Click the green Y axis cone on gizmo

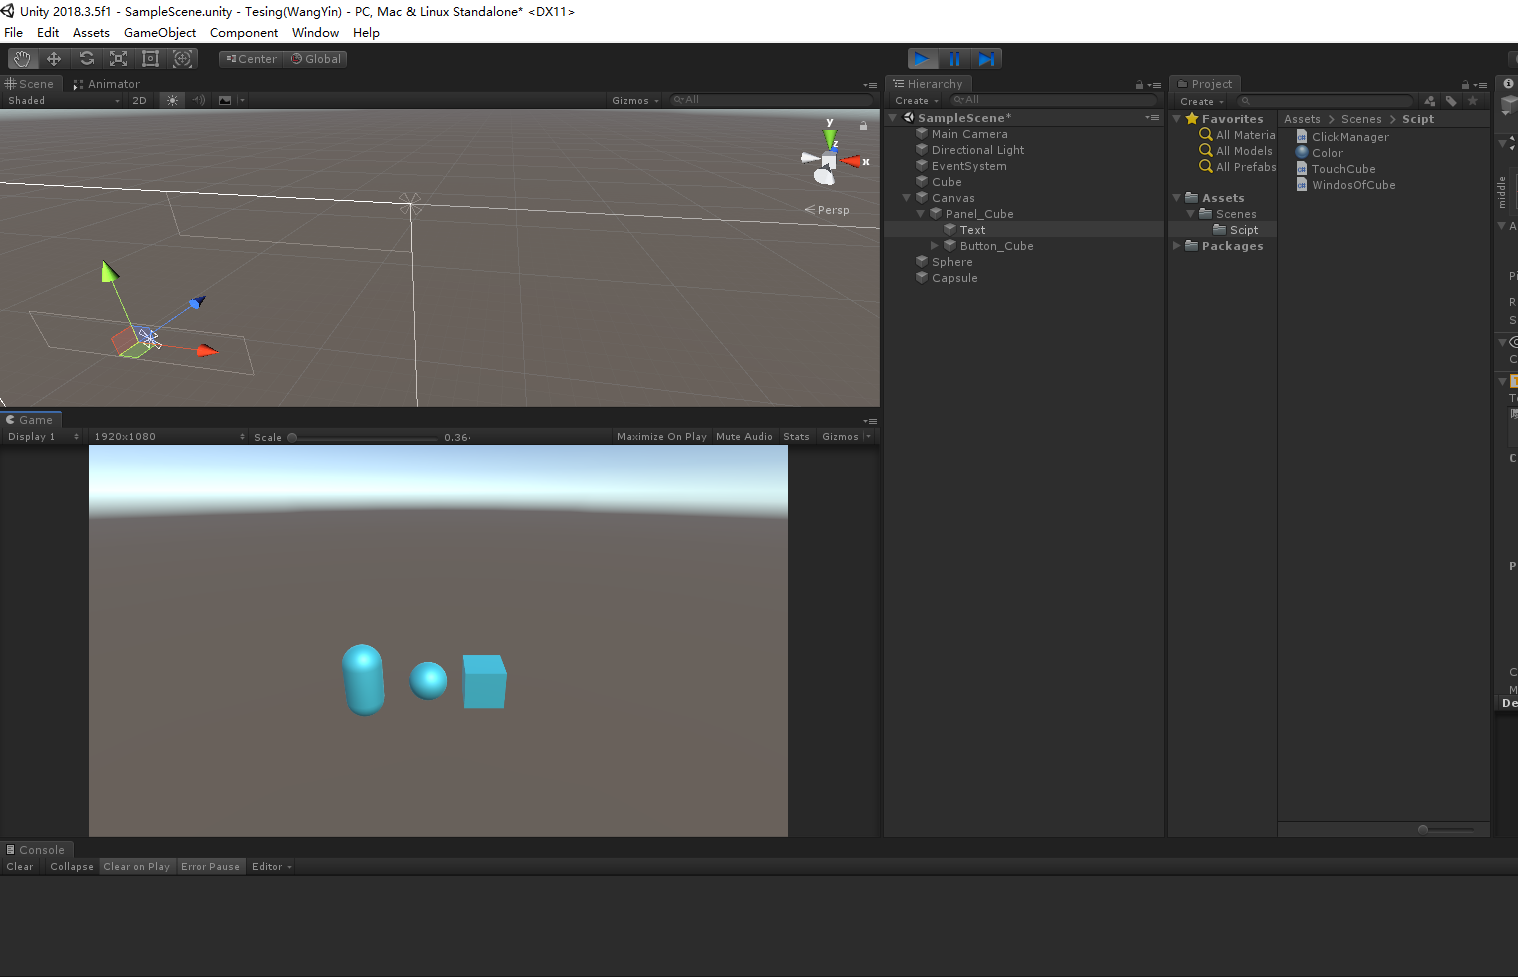point(830,138)
